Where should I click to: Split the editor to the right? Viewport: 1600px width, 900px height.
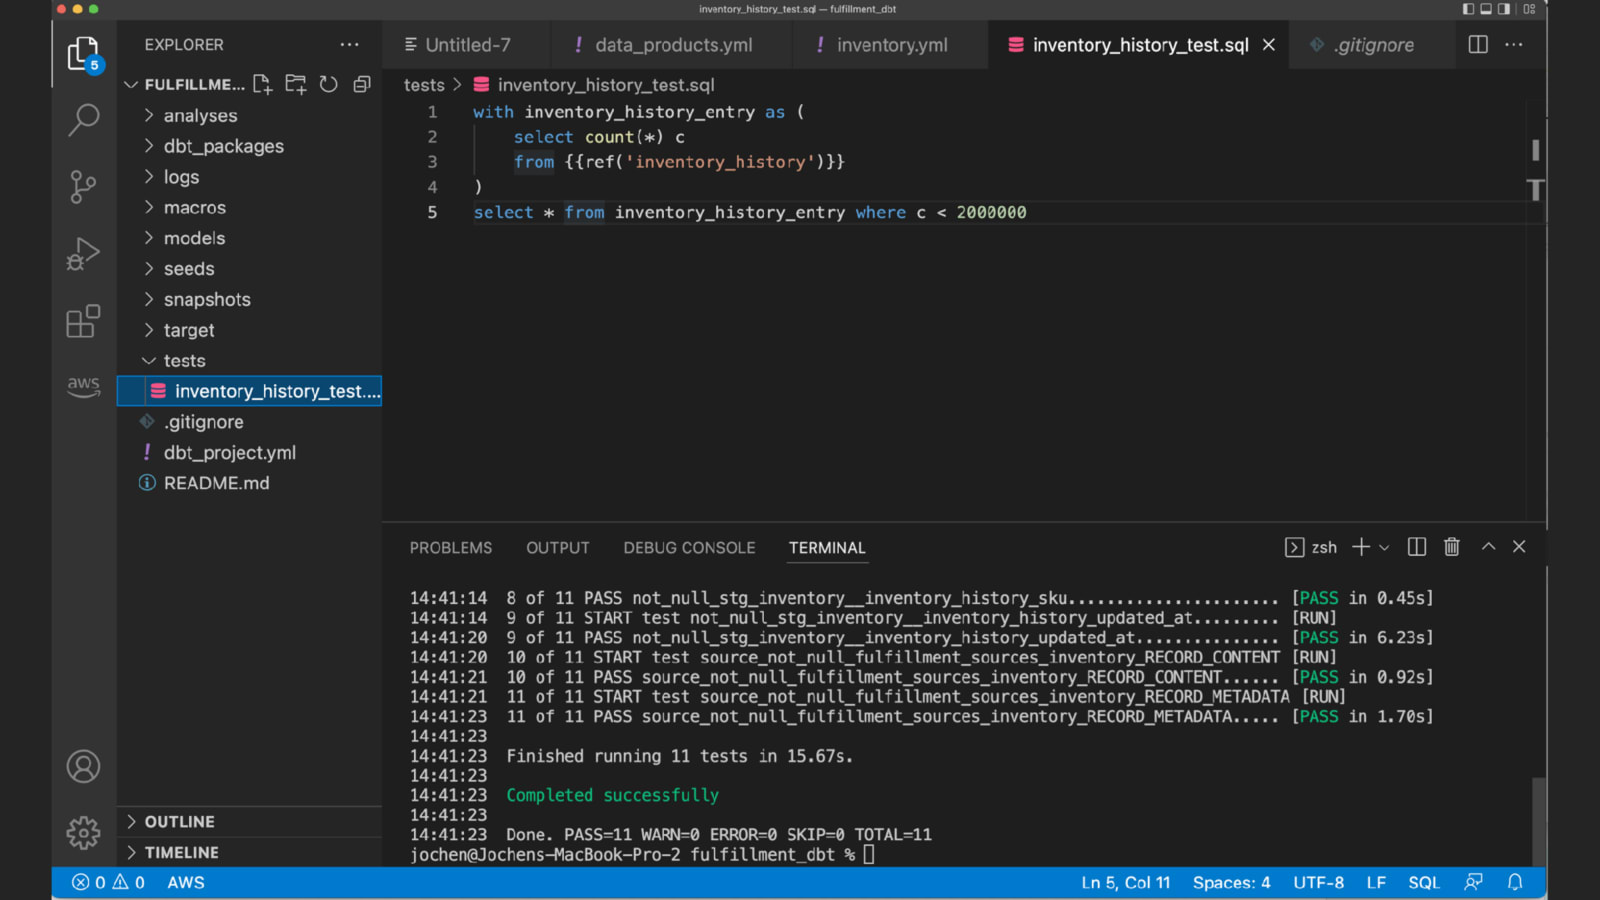pos(1478,45)
